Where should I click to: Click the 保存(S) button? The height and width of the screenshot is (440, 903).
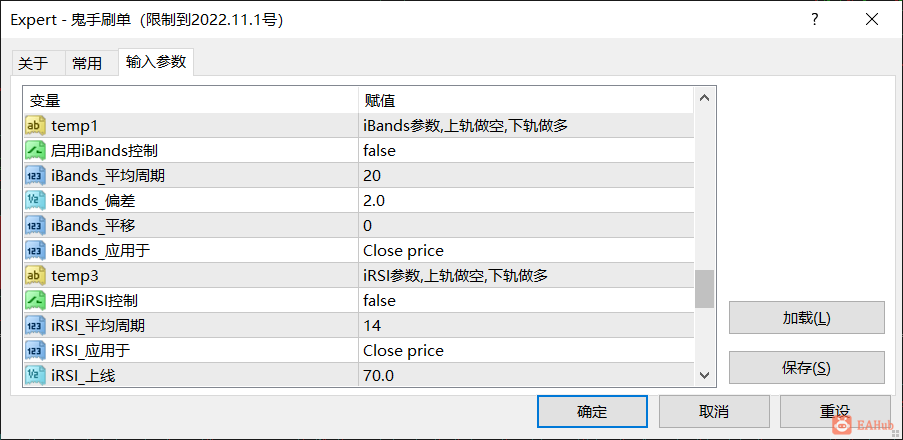click(x=806, y=367)
